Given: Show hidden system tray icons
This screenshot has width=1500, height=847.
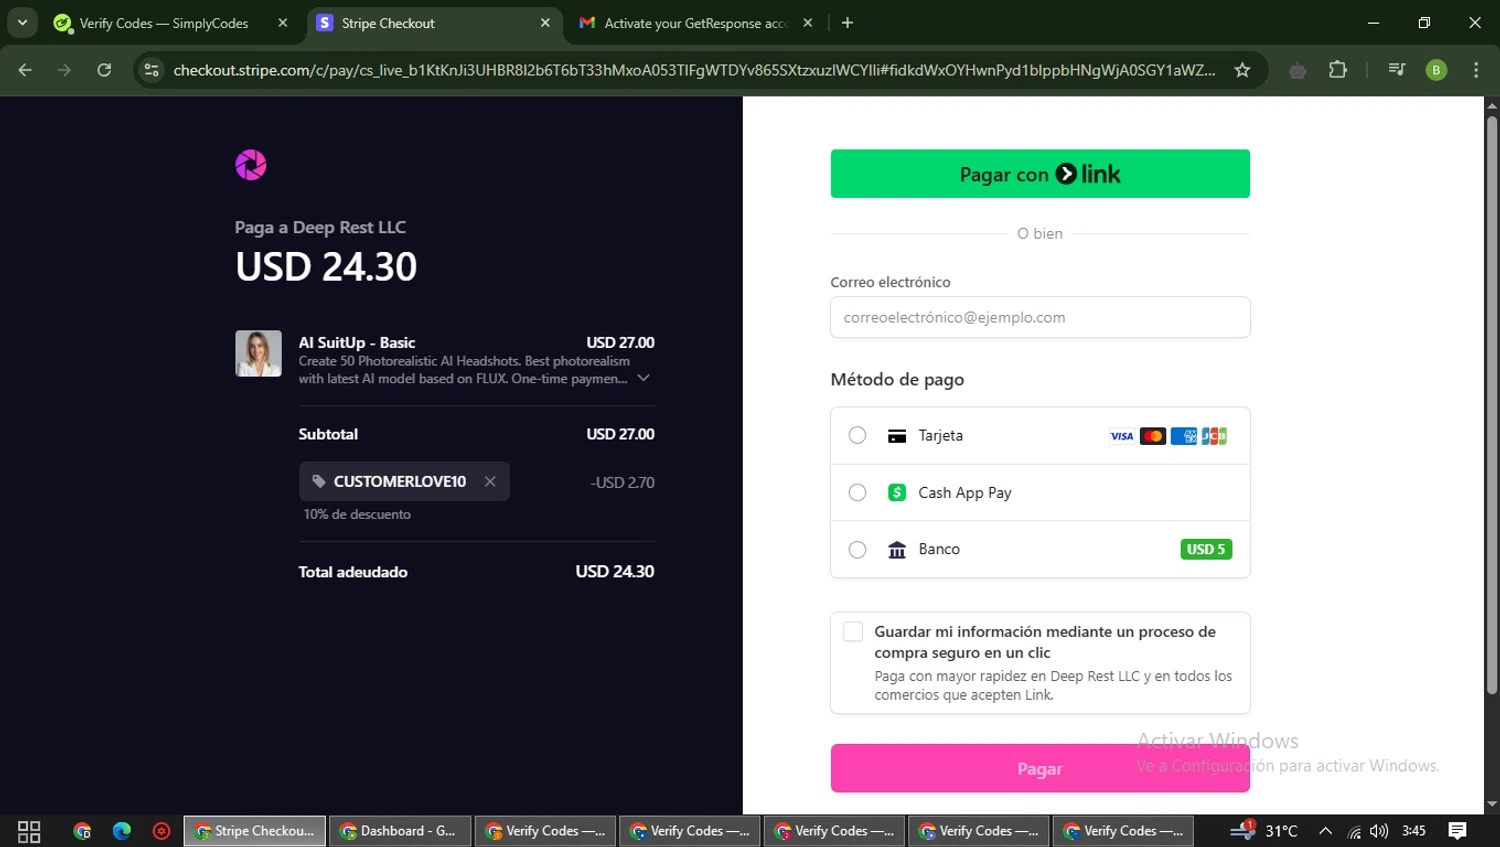Looking at the screenshot, I should pos(1325,831).
